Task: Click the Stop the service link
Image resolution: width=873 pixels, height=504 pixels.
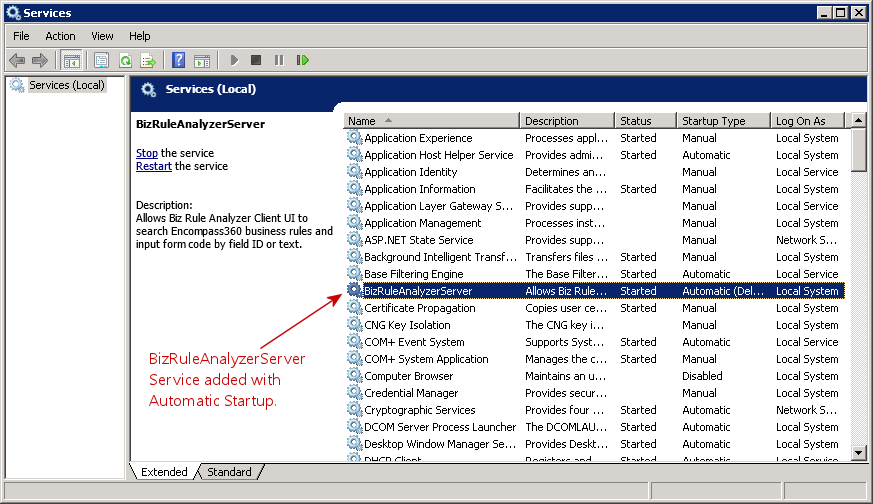Action: 146,153
